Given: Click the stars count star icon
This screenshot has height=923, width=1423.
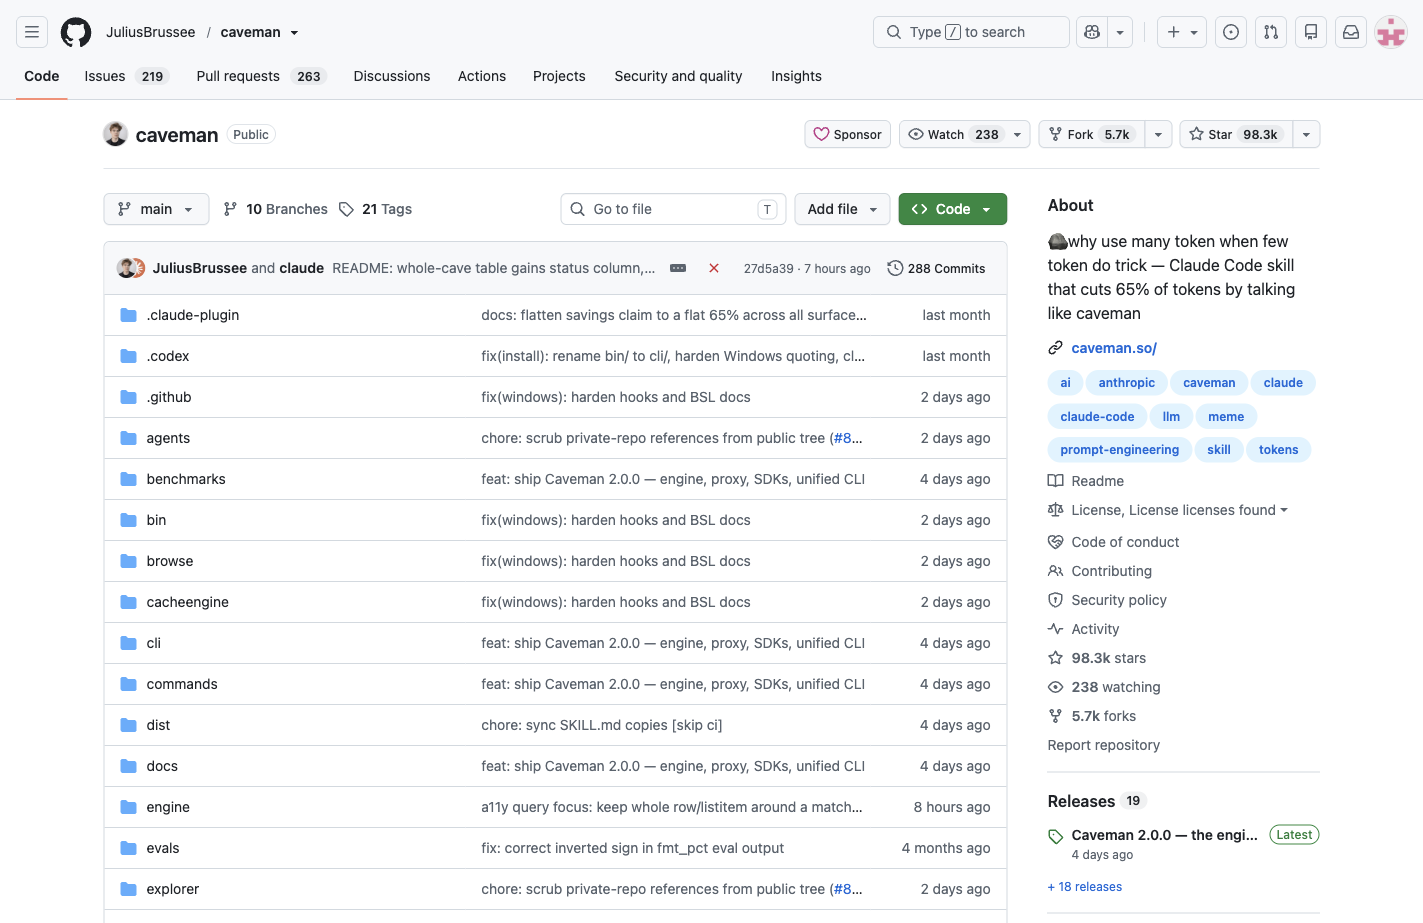Looking at the screenshot, I should point(1055,658).
